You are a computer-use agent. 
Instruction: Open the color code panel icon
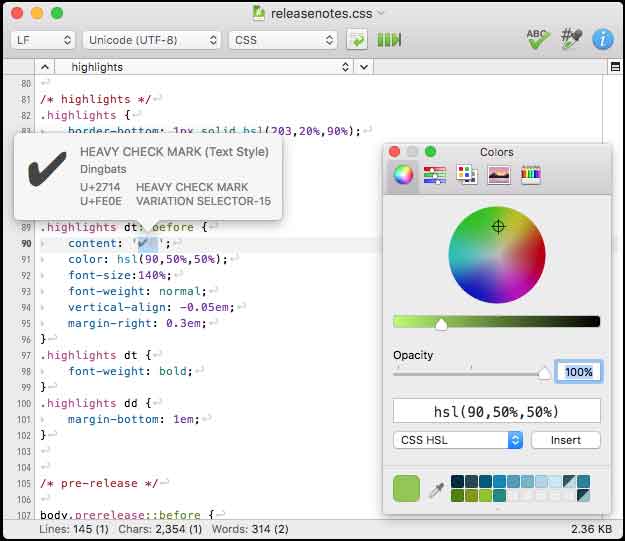click(x=571, y=39)
